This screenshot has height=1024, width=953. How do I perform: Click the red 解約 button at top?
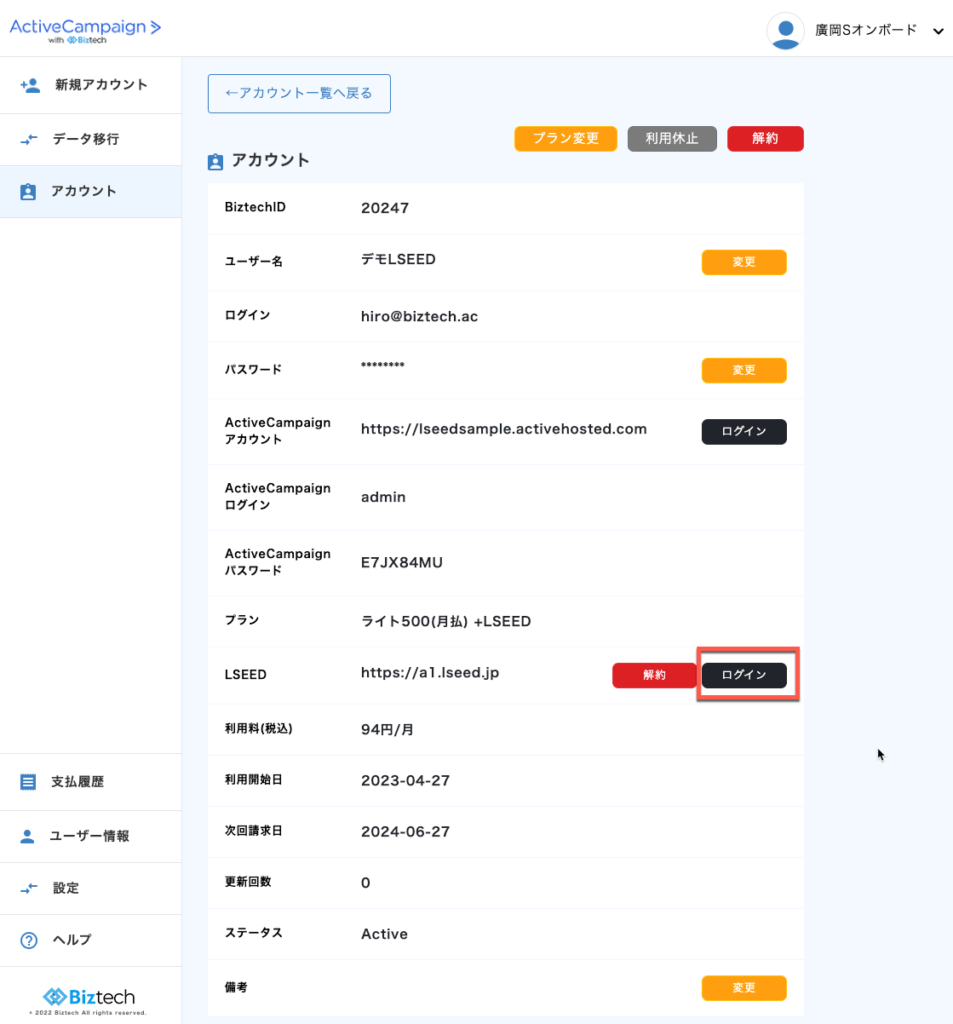[765, 139]
